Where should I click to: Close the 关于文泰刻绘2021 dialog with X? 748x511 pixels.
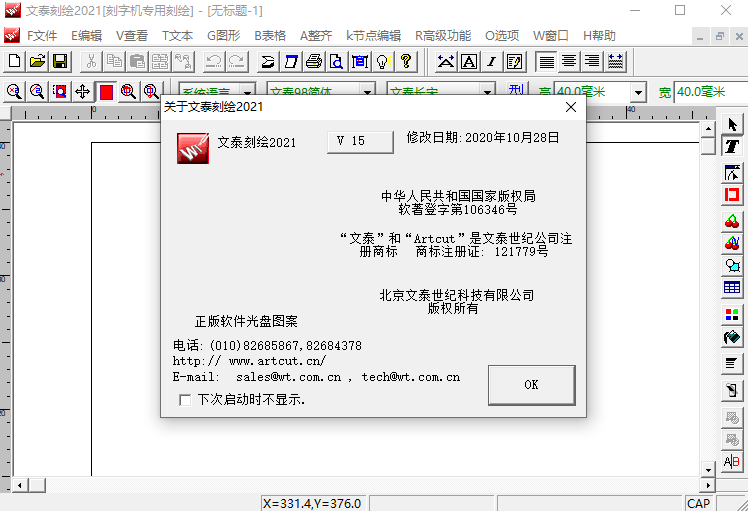tap(571, 107)
